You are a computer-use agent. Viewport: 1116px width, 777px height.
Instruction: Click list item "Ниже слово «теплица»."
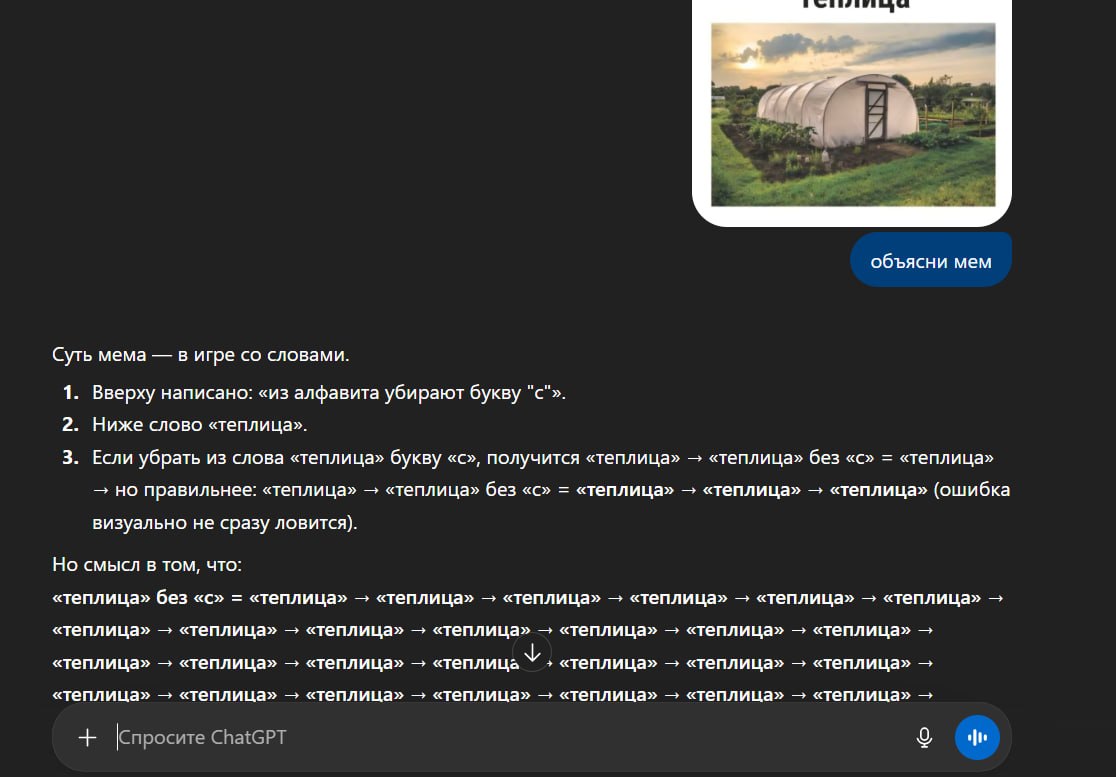[x=199, y=425]
